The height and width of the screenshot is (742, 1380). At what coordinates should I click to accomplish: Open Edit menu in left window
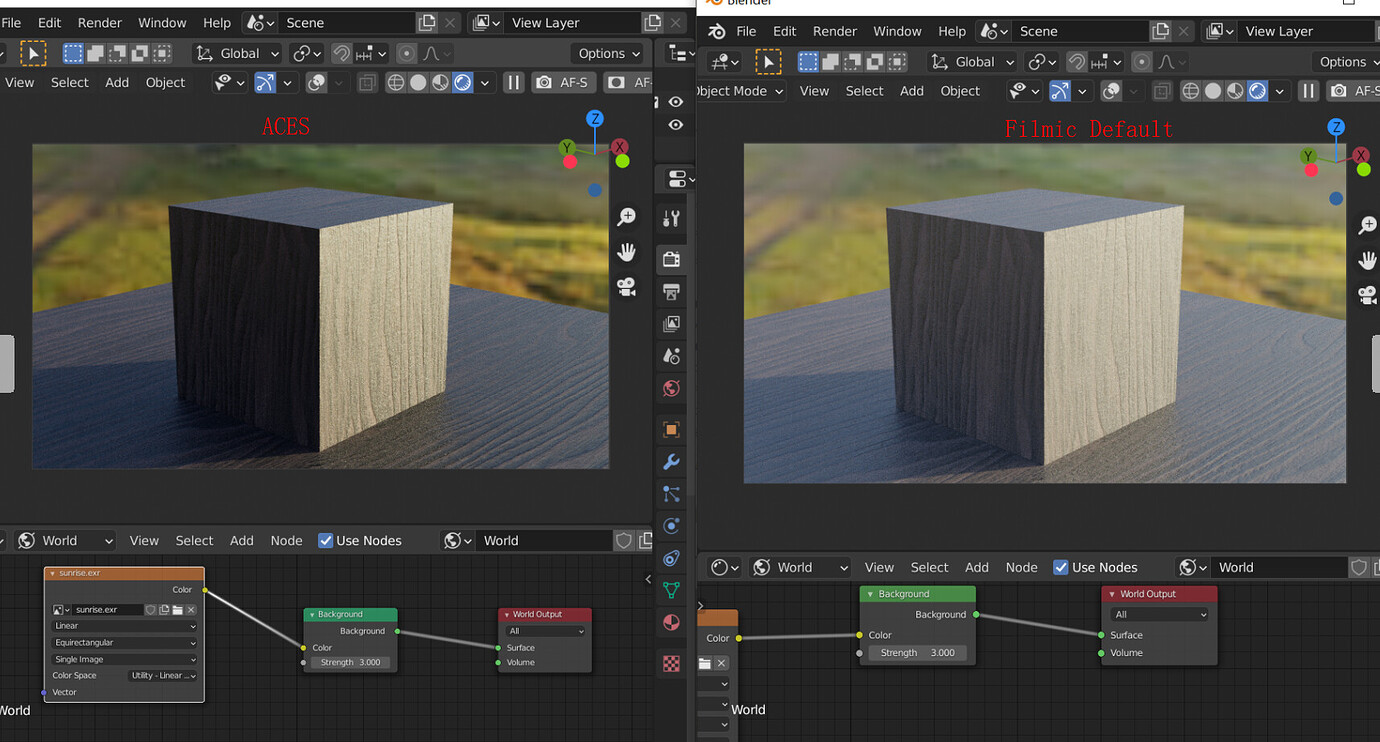pyautogui.click(x=49, y=22)
